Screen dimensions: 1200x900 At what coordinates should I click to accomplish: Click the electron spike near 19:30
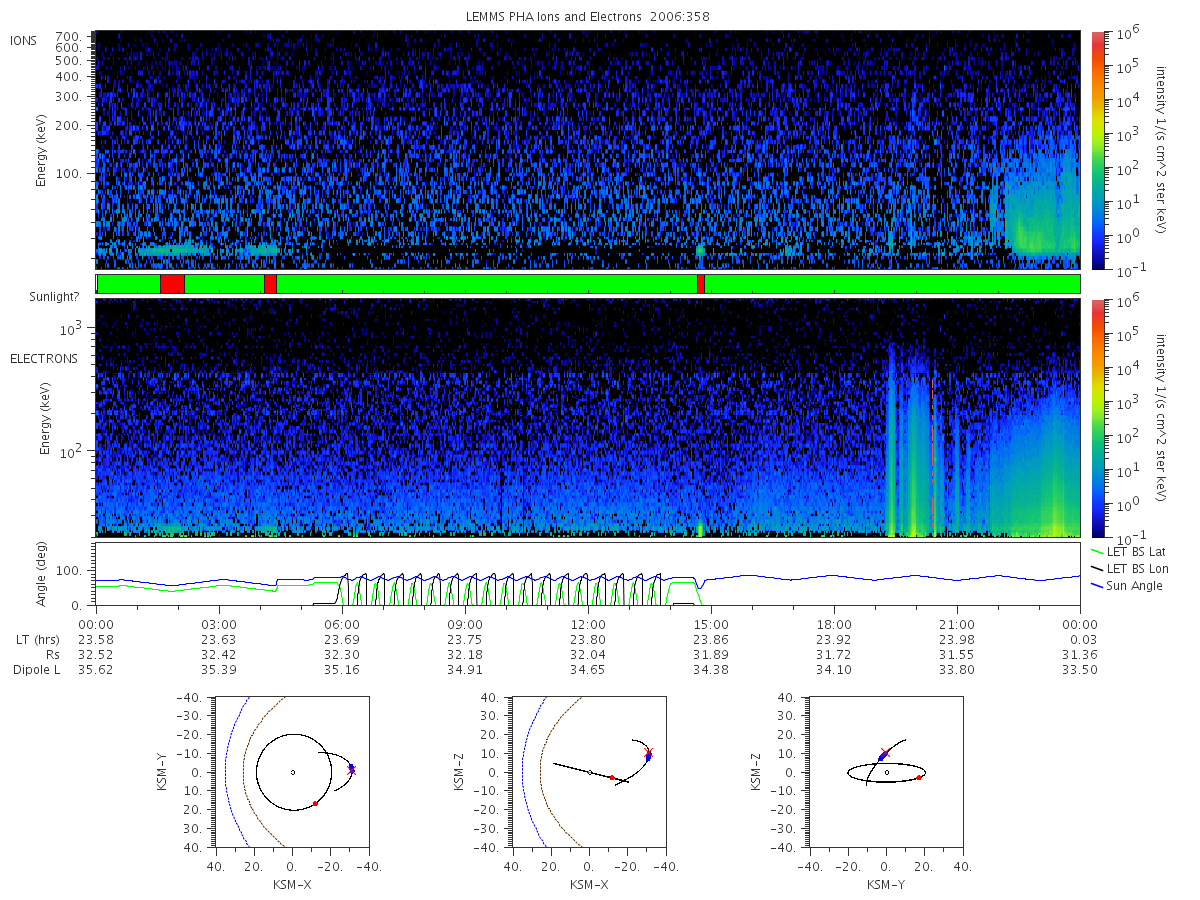pos(891,440)
